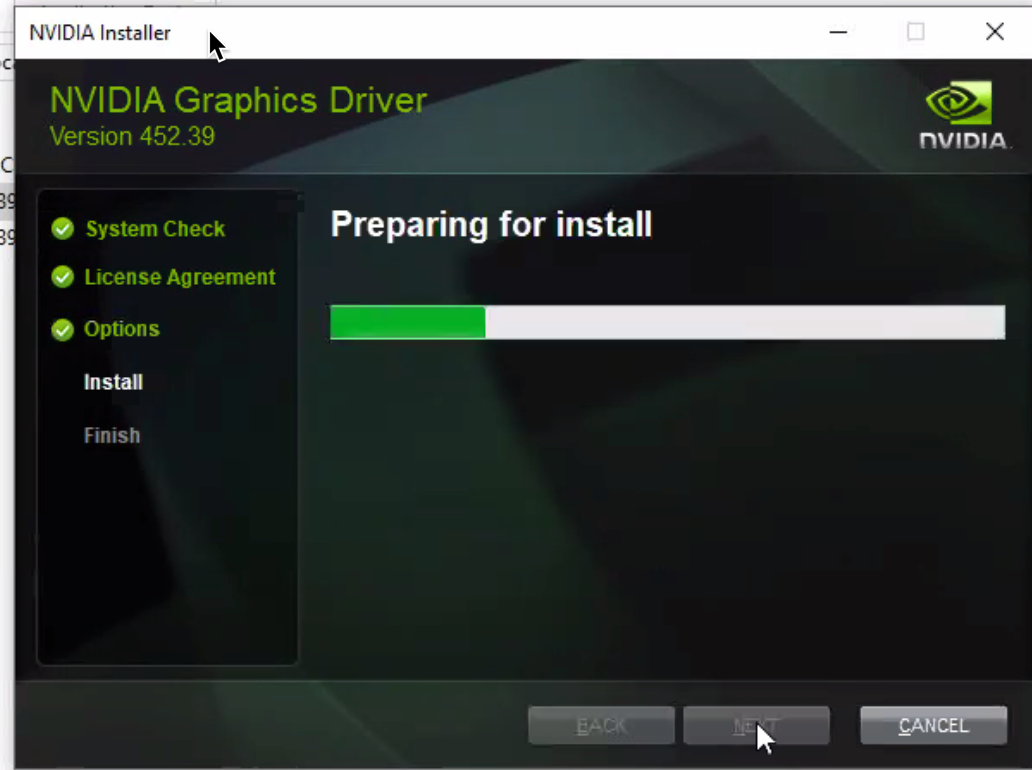Click the greyed-out Back button
Screen dimensions: 1032x770
coord(601,725)
